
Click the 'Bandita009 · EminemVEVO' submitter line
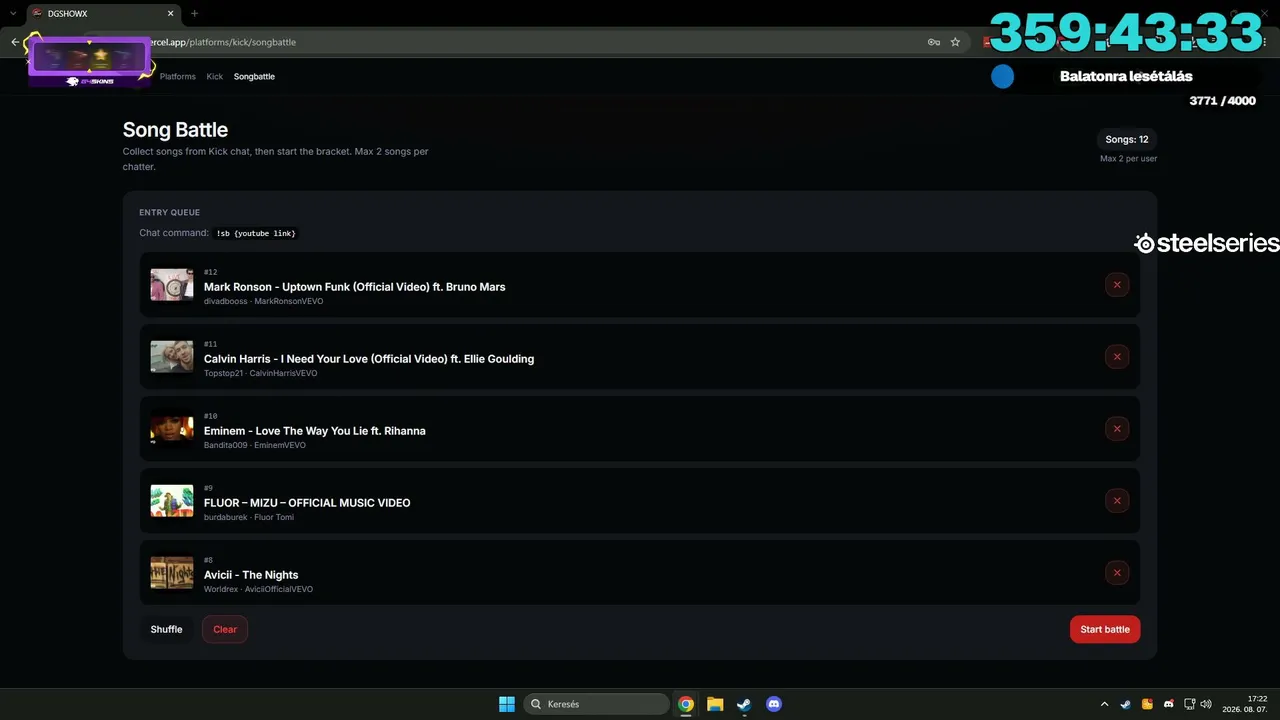point(255,445)
